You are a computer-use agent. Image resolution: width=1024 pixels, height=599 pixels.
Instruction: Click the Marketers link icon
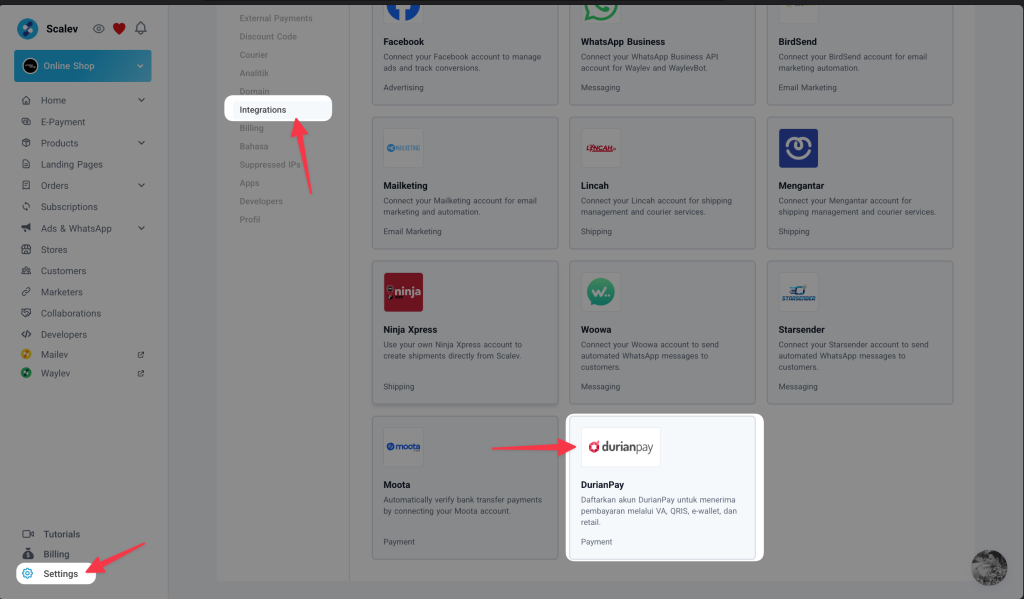coord(26,292)
